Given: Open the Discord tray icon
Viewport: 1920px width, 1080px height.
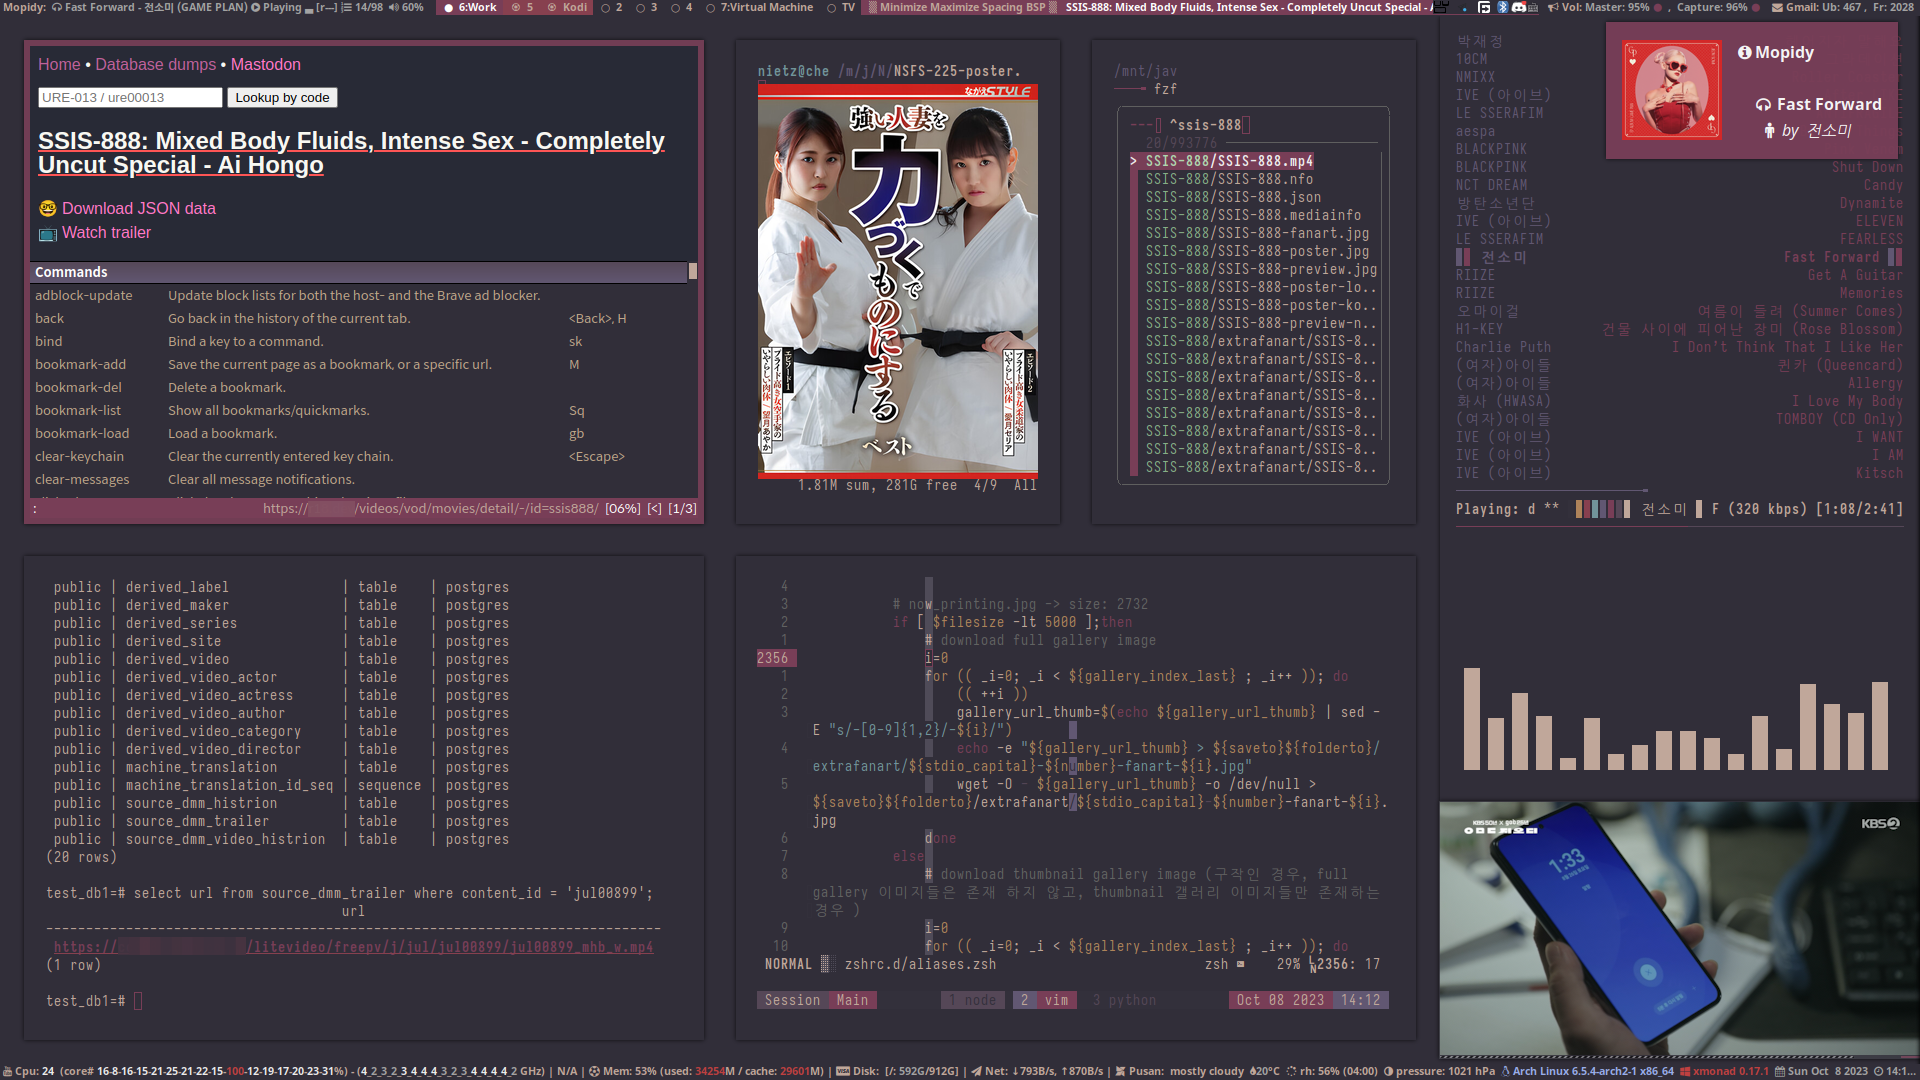Looking at the screenshot, I should [x=1519, y=7].
